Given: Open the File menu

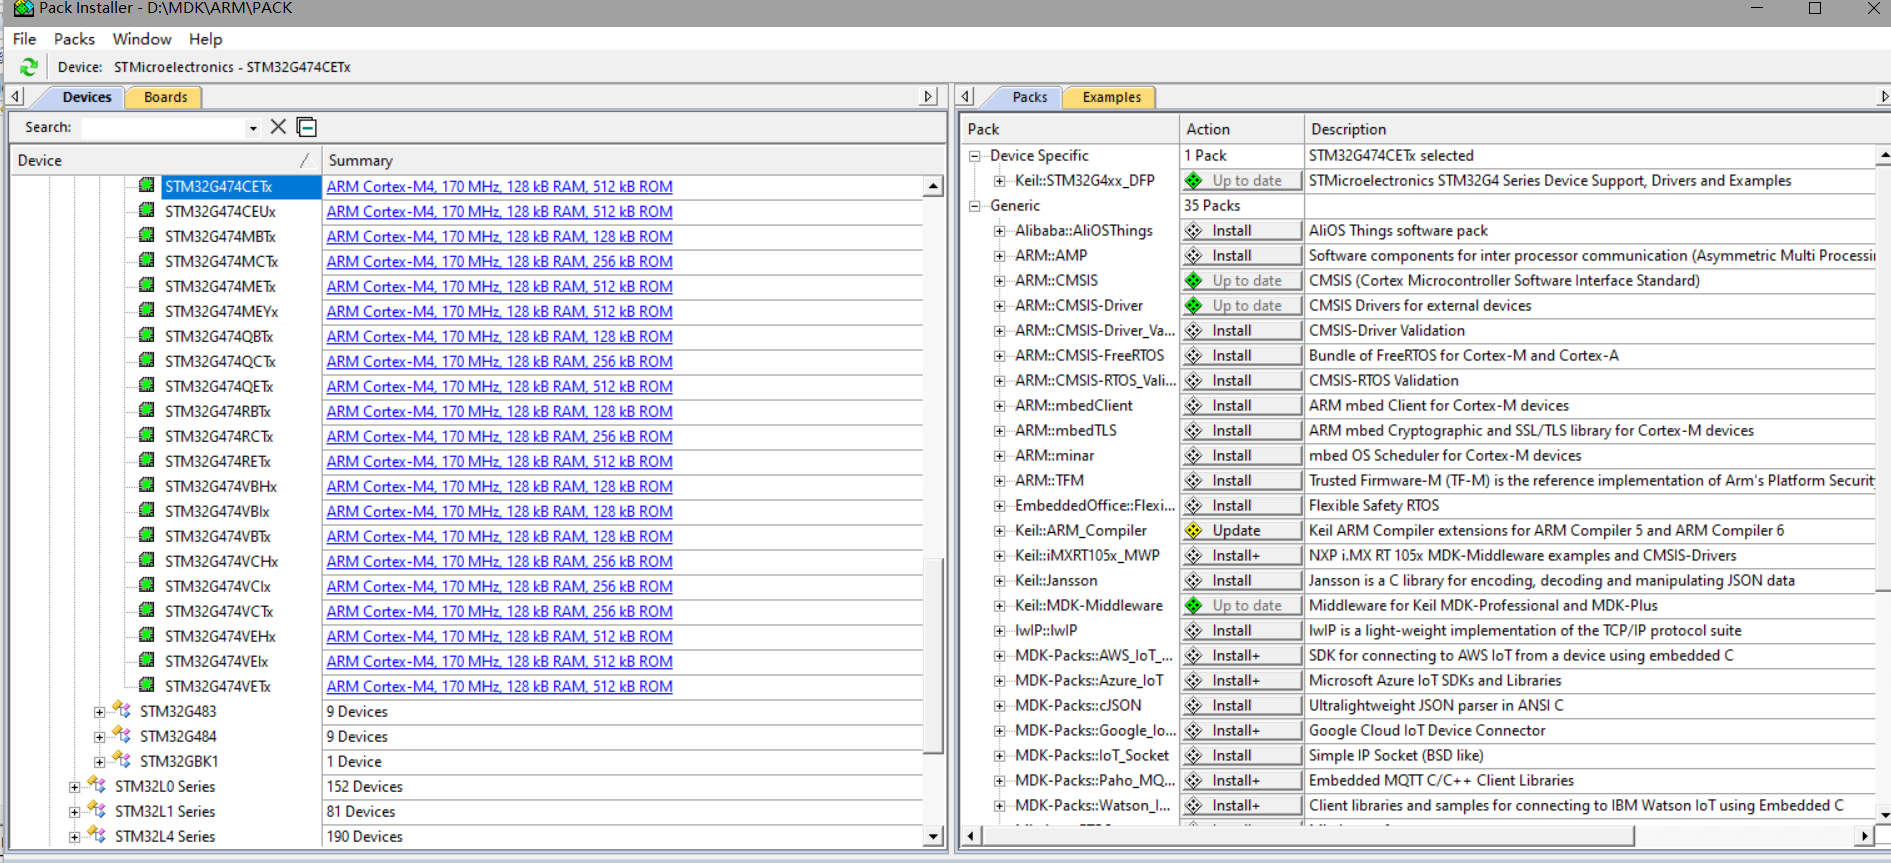Looking at the screenshot, I should [25, 39].
